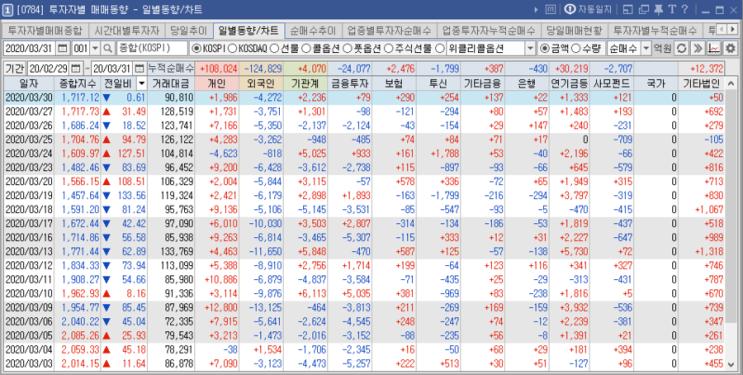This screenshot has width=743, height=375.
Task: Click the refresh icon in the toolbar
Action: (x=681, y=48)
